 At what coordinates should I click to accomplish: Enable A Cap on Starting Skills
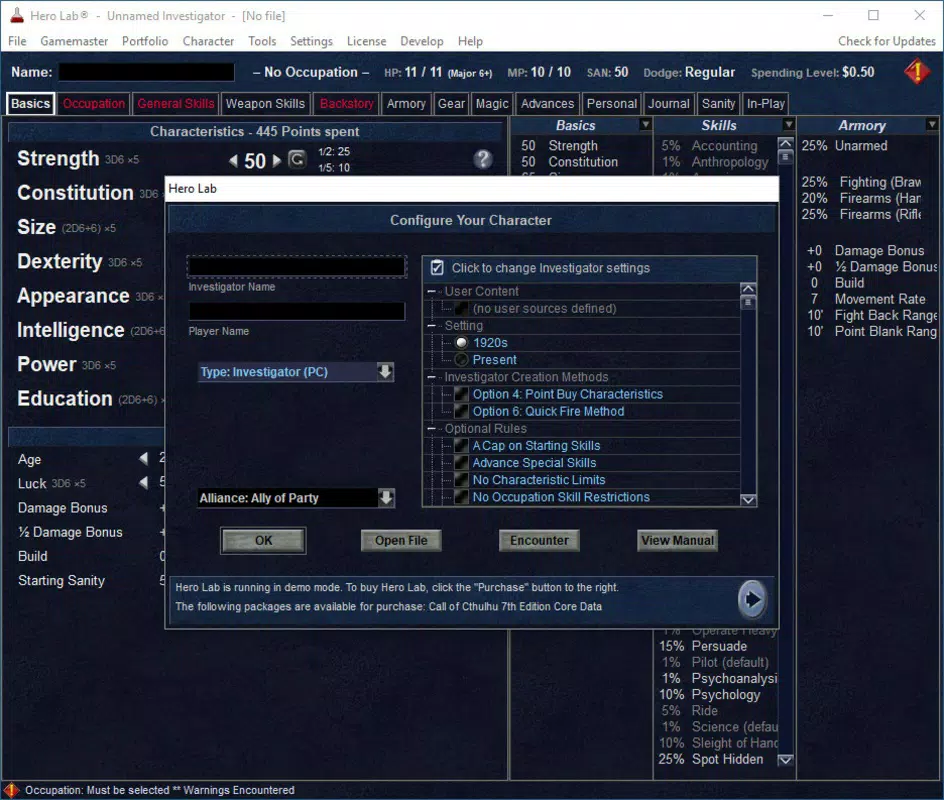(461, 445)
